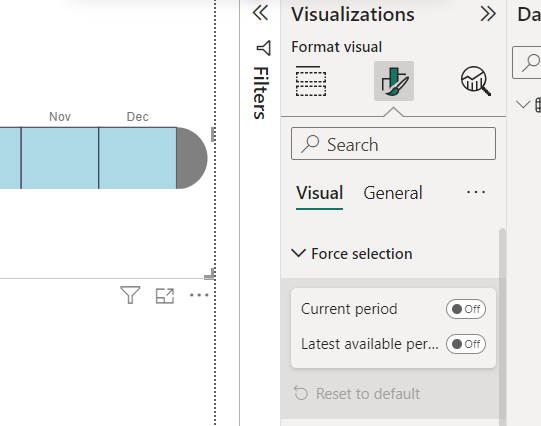Open the Build visual fields icon
The height and width of the screenshot is (426, 541).
tap(311, 81)
